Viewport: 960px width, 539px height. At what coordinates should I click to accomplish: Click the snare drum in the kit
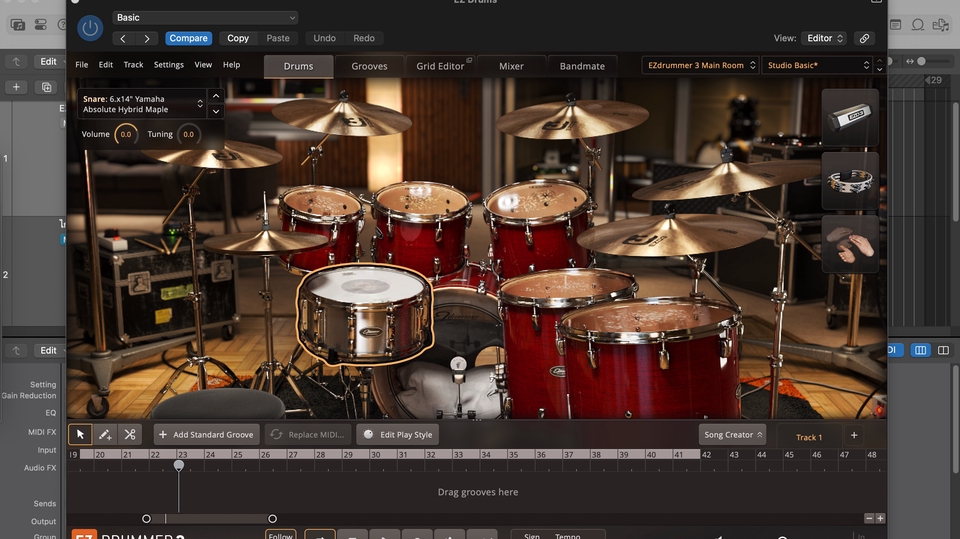click(x=365, y=312)
